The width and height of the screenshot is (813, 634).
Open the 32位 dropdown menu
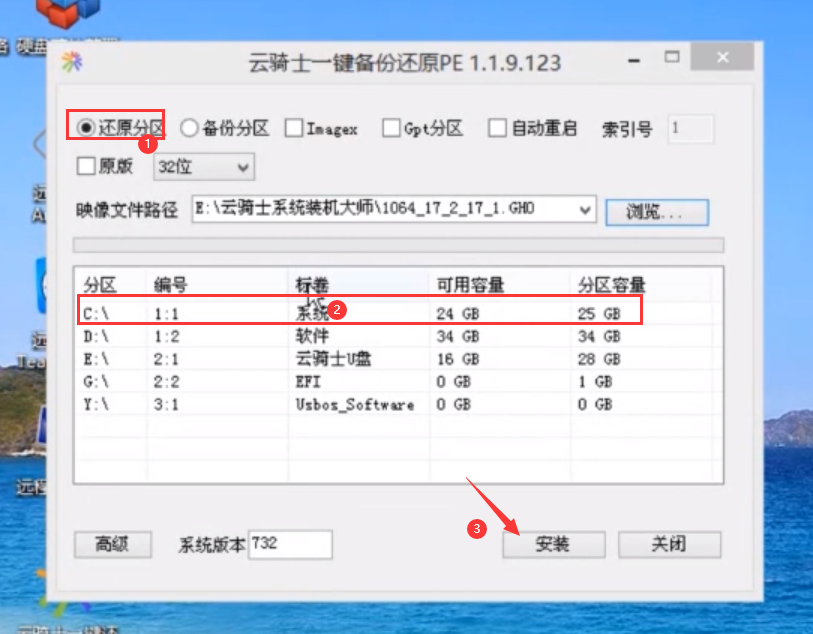tap(203, 167)
